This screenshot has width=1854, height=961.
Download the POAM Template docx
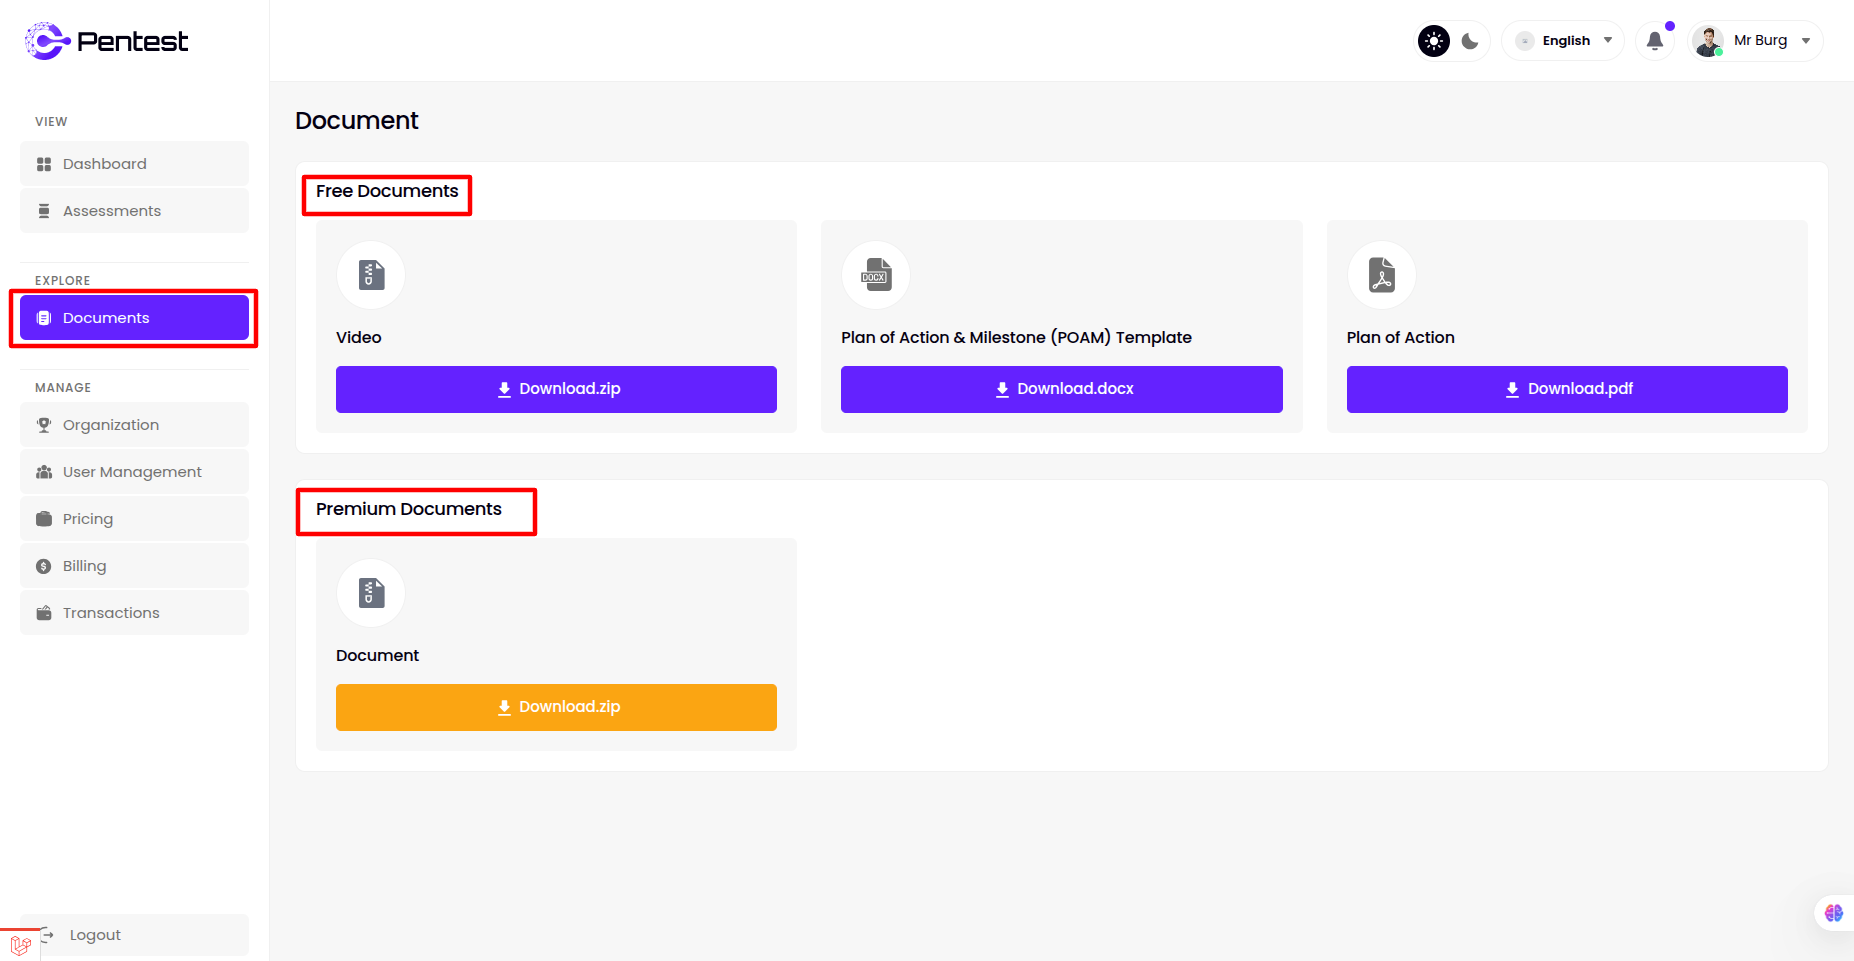click(x=1061, y=389)
